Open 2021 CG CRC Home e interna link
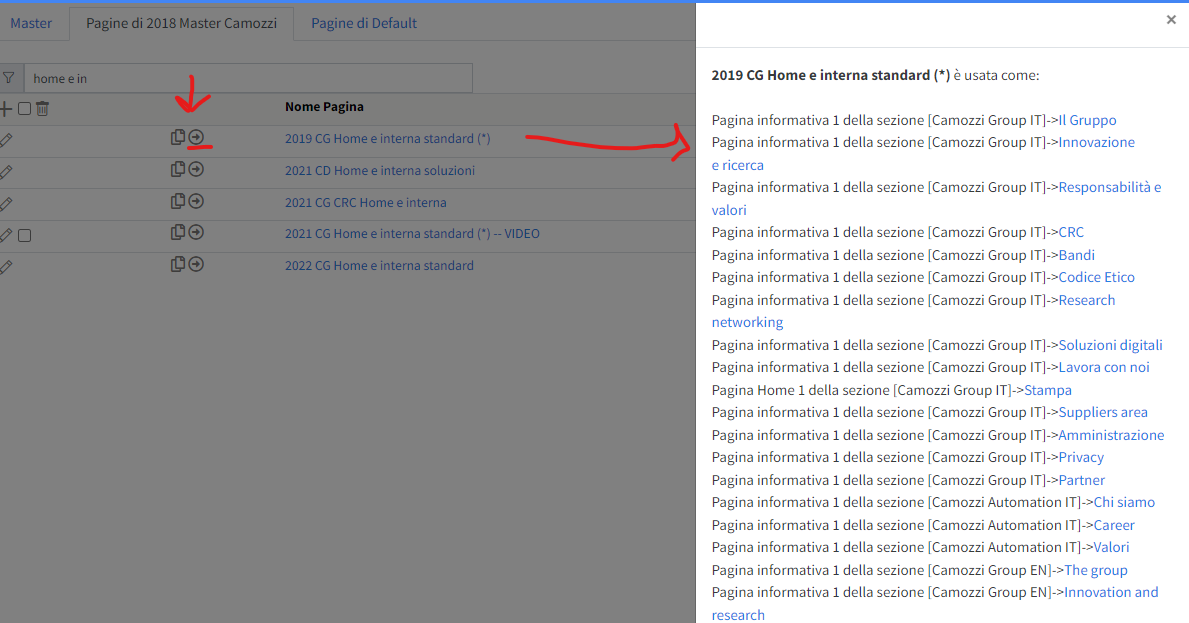The height and width of the screenshot is (623, 1189). [x=365, y=202]
